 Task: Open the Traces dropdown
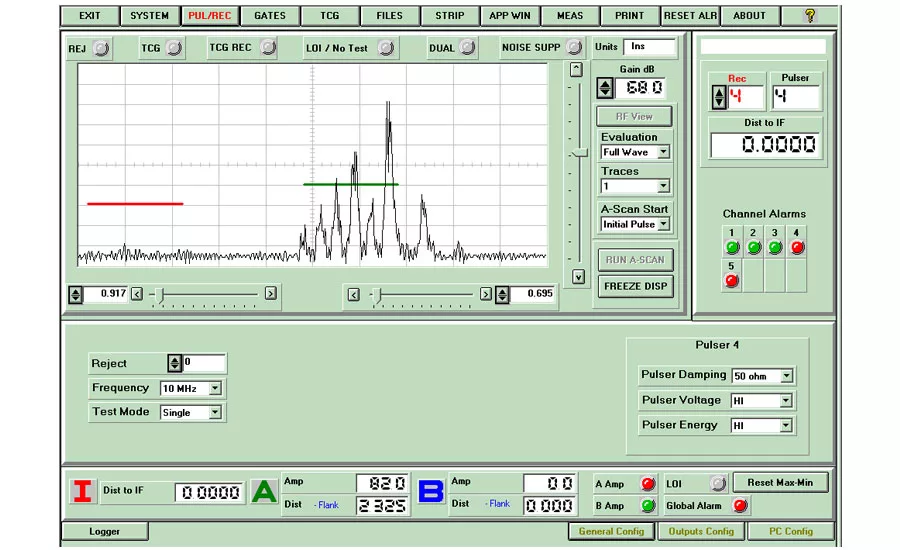pyautogui.click(x=664, y=186)
